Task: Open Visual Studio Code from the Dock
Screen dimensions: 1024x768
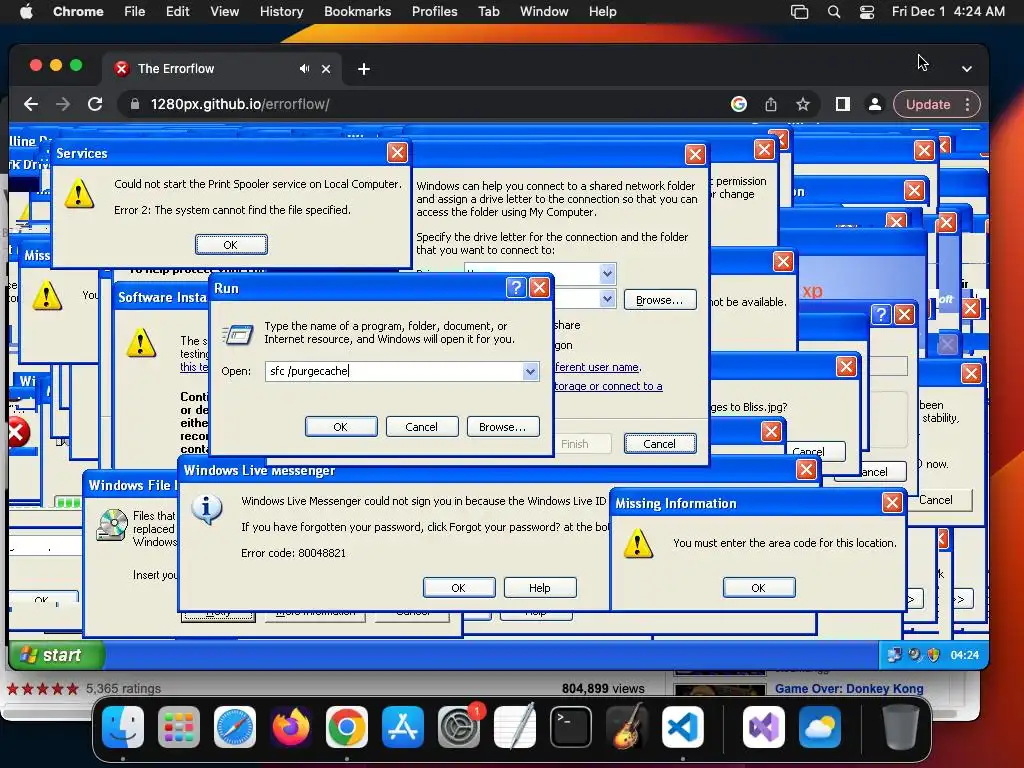Action: pos(682,727)
